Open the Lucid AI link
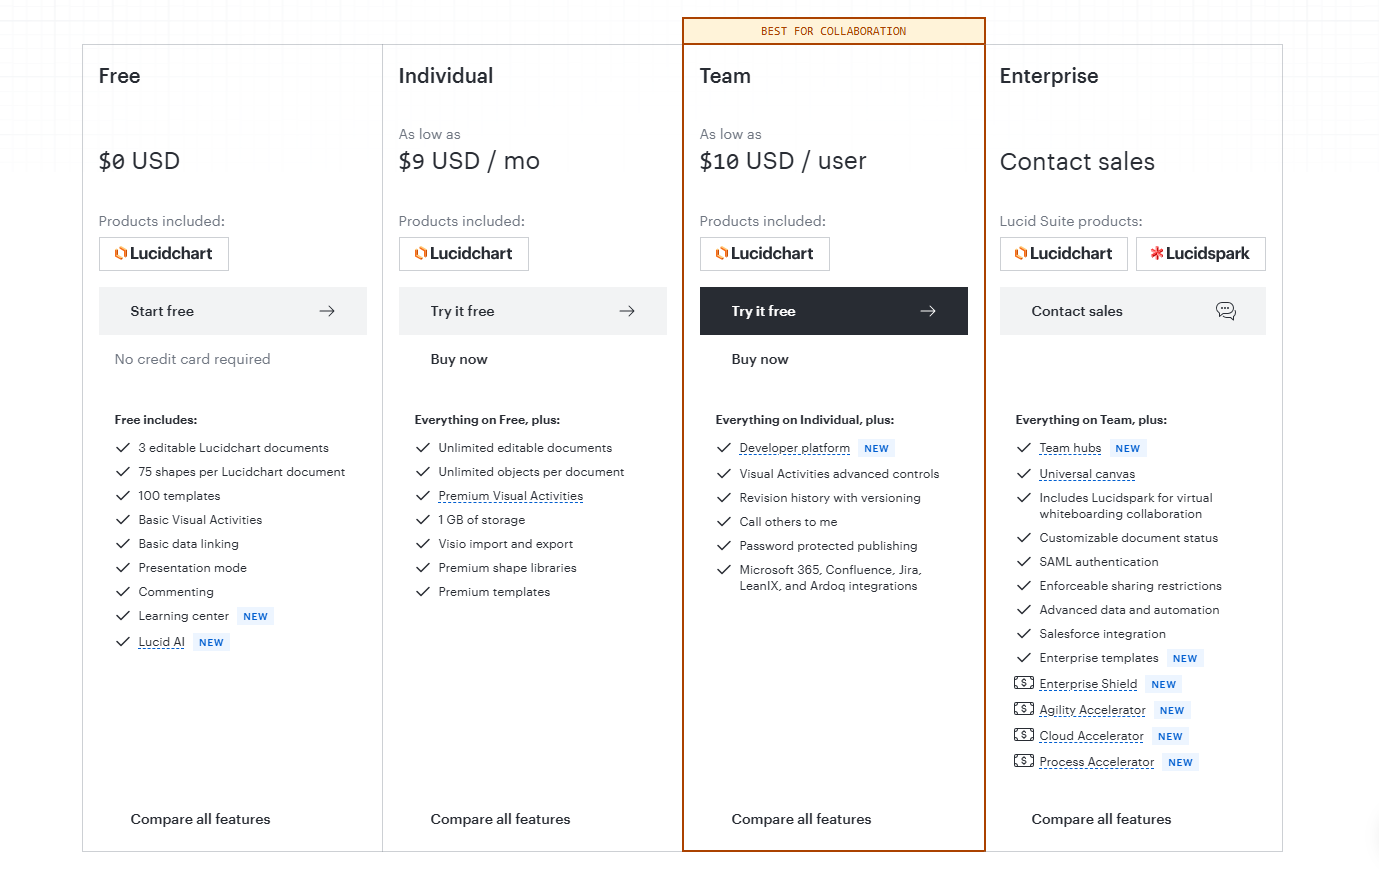This screenshot has width=1379, height=875. (162, 642)
